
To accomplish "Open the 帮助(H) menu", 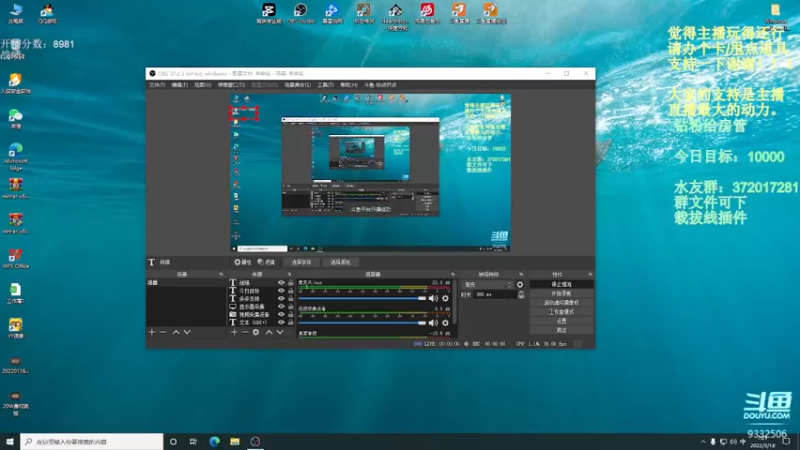I will (x=349, y=85).
